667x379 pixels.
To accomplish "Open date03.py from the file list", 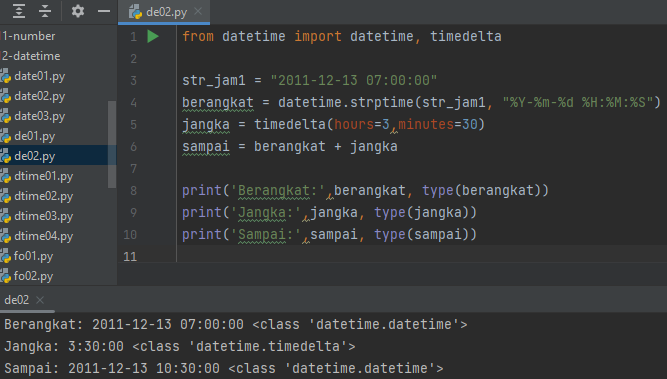I will (40, 116).
